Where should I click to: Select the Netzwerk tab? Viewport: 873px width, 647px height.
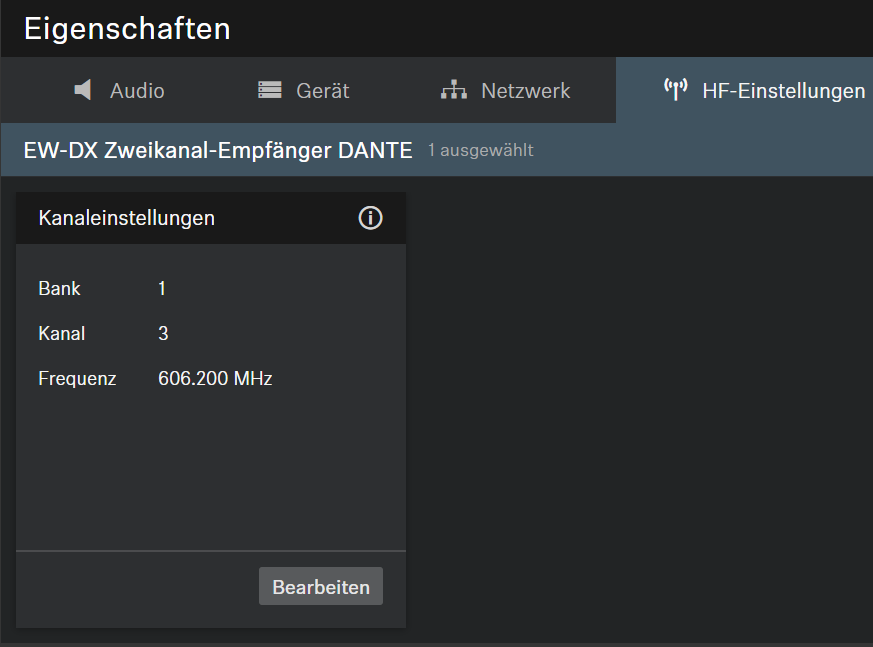tap(525, 91)
